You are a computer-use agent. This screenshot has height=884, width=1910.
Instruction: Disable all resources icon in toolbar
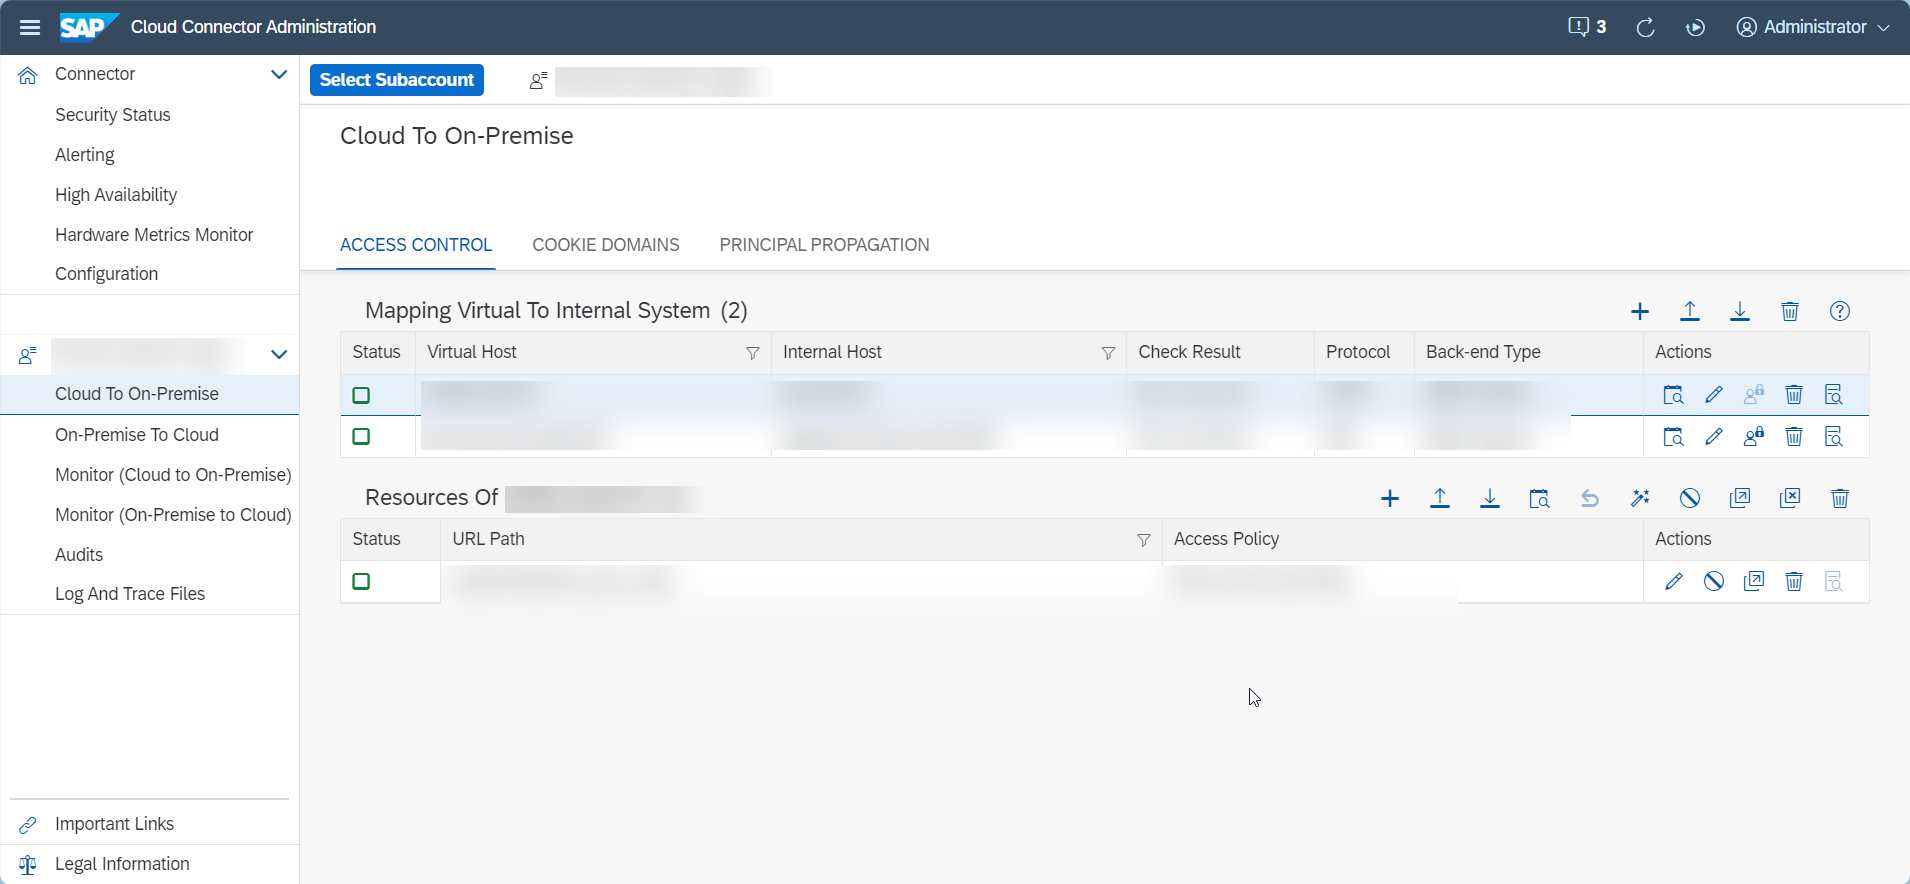1690,498
